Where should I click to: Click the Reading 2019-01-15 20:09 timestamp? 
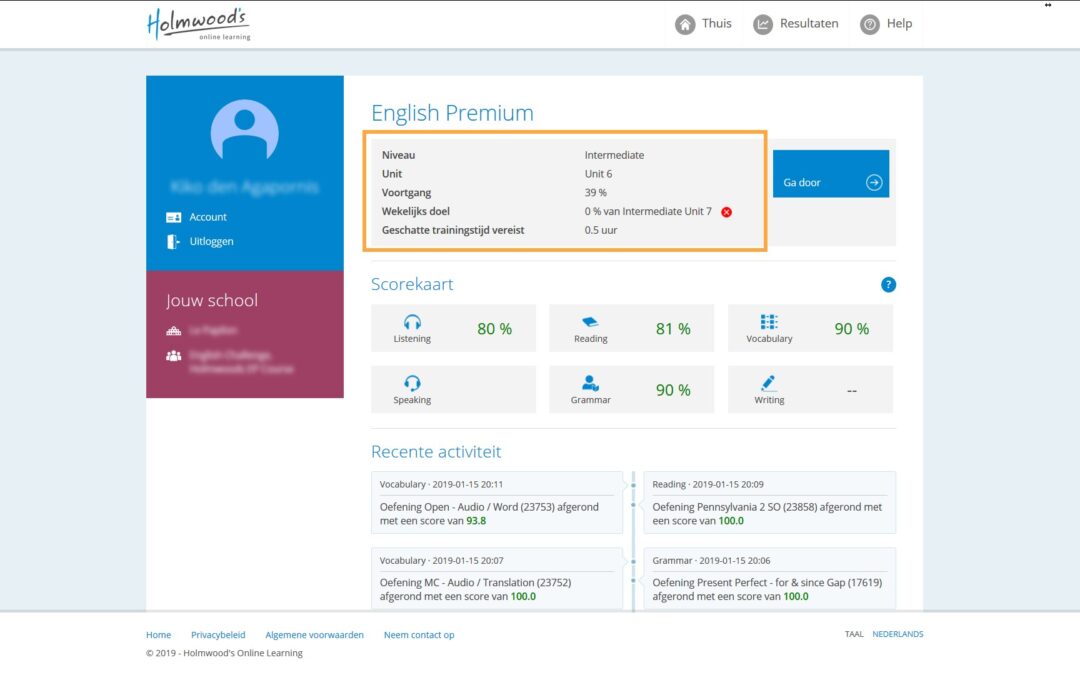click(708, 484)
